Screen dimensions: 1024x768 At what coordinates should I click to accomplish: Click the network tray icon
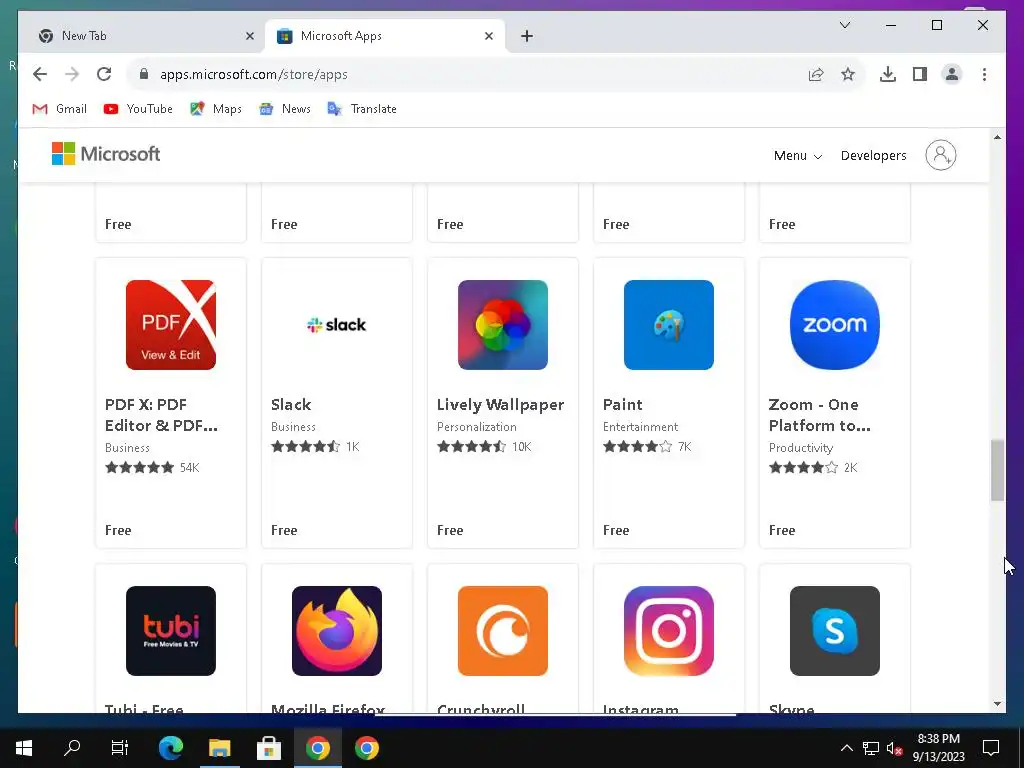tap(871, 748)
